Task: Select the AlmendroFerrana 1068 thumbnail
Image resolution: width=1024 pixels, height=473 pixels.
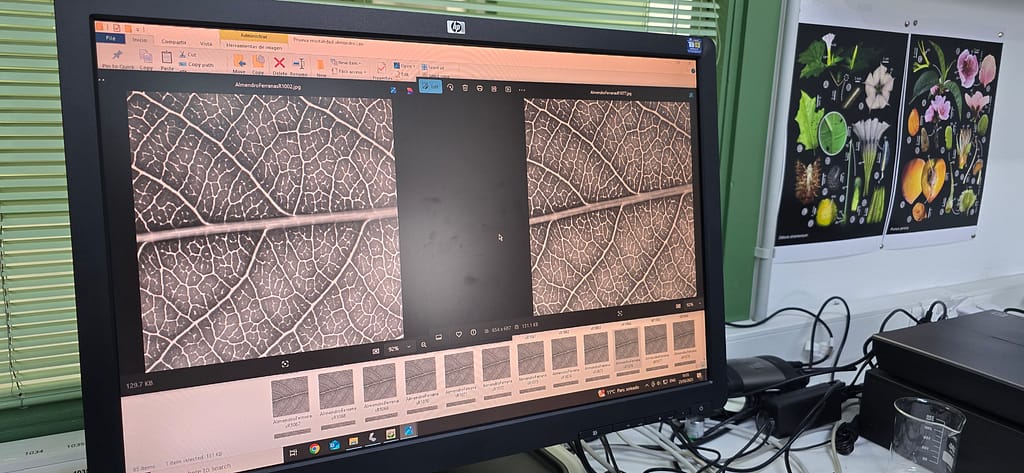Action: click(x=336, y=389)
